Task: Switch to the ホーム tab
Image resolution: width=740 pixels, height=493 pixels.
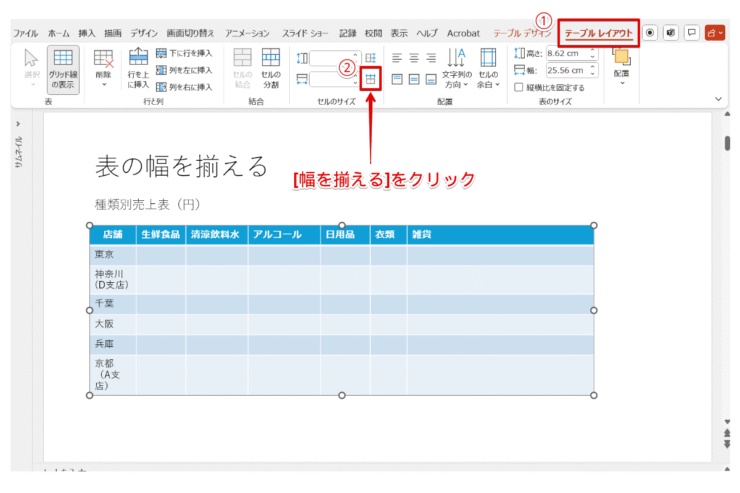Action: [x=59, y=33]
